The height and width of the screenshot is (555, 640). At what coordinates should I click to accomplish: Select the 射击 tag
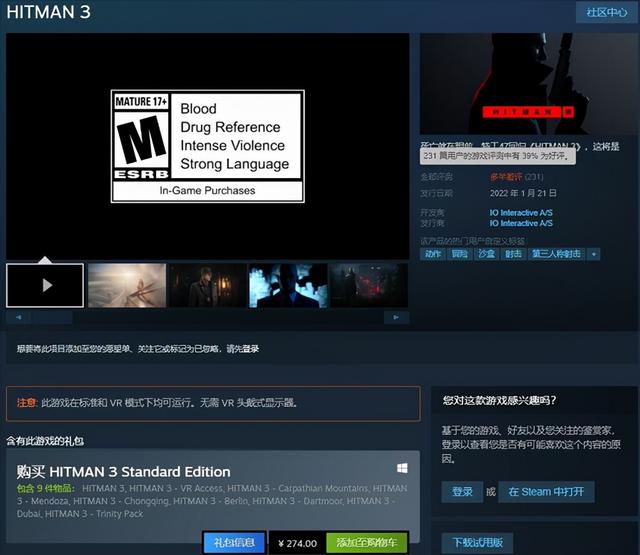pyautogui.click(x=513, y=254)
